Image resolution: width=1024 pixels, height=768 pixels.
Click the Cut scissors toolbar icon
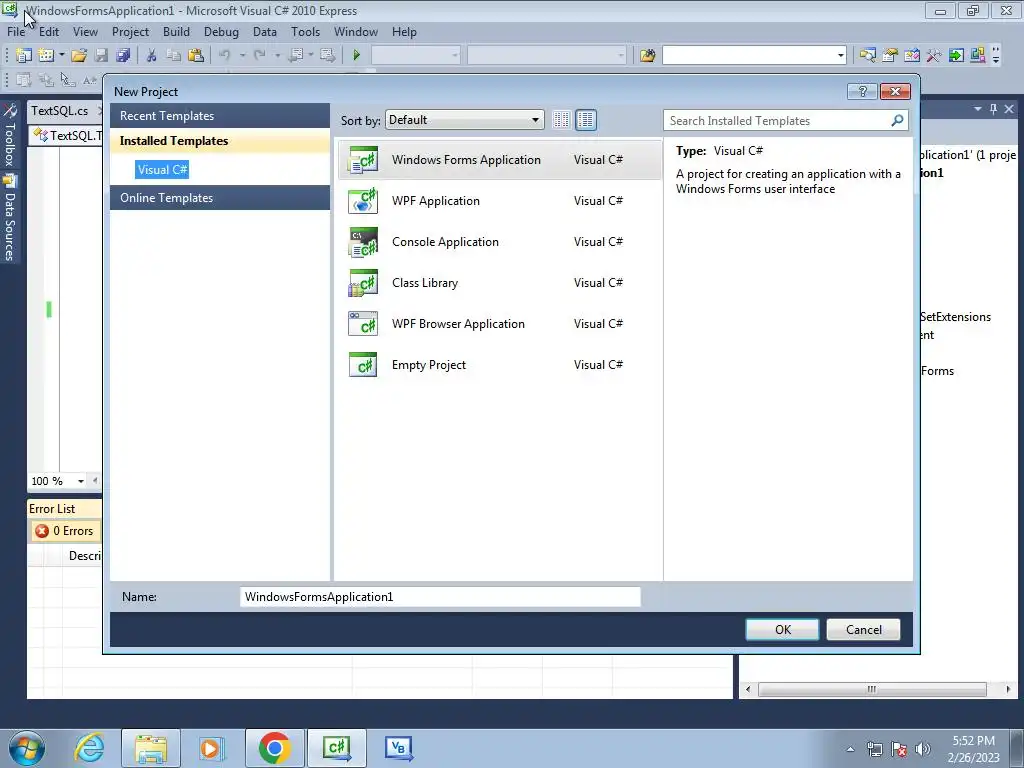click(x=152, y=56)
